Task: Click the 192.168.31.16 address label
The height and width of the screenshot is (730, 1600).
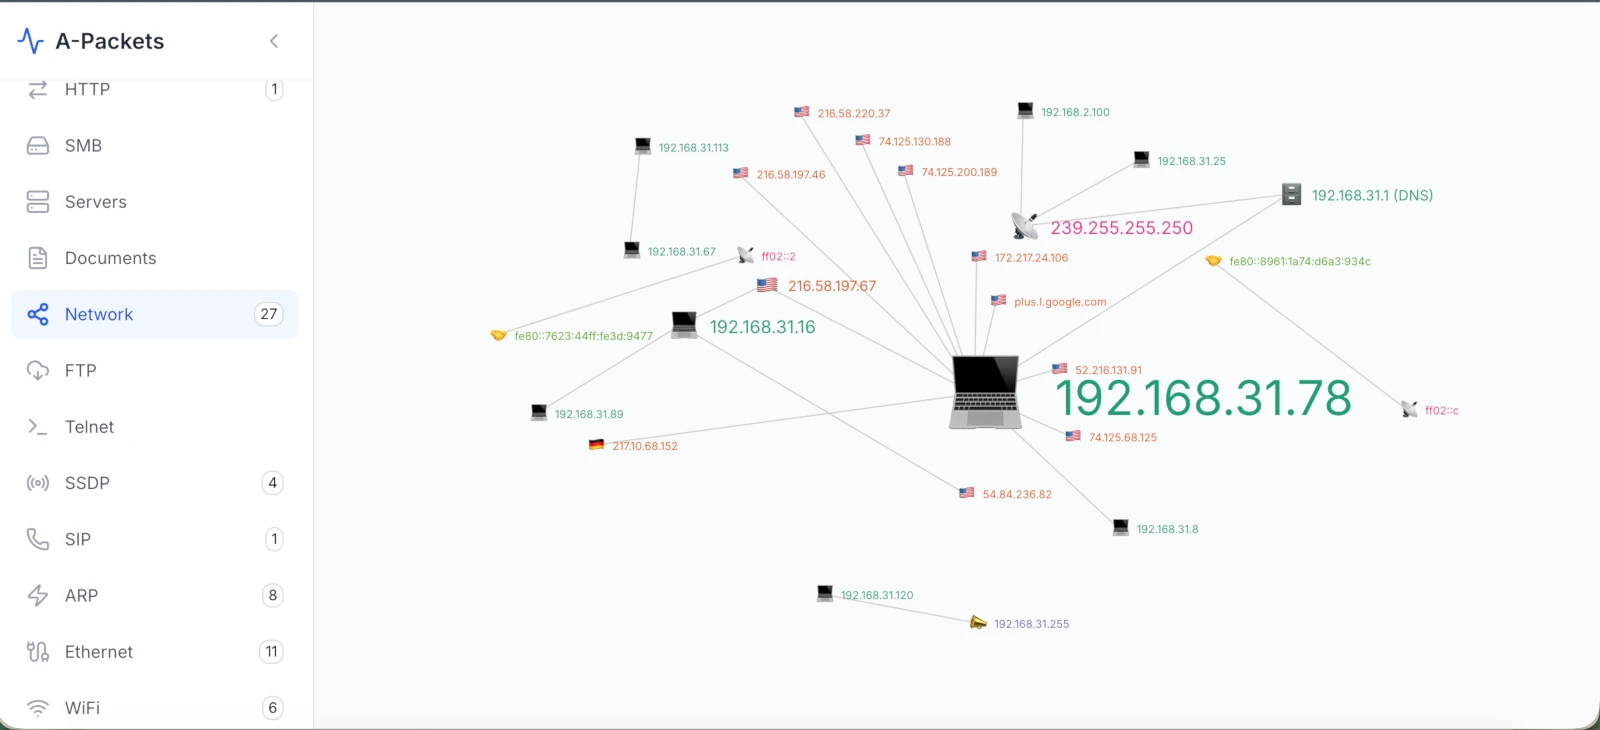Action: tap(763, 327)
